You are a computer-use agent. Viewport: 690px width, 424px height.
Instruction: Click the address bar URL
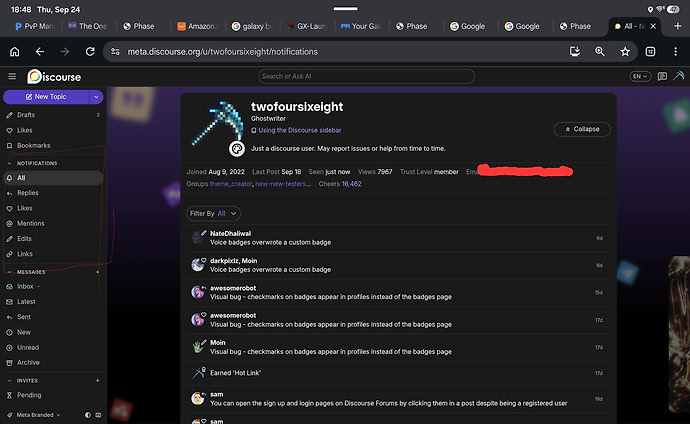tap(223, 51)
